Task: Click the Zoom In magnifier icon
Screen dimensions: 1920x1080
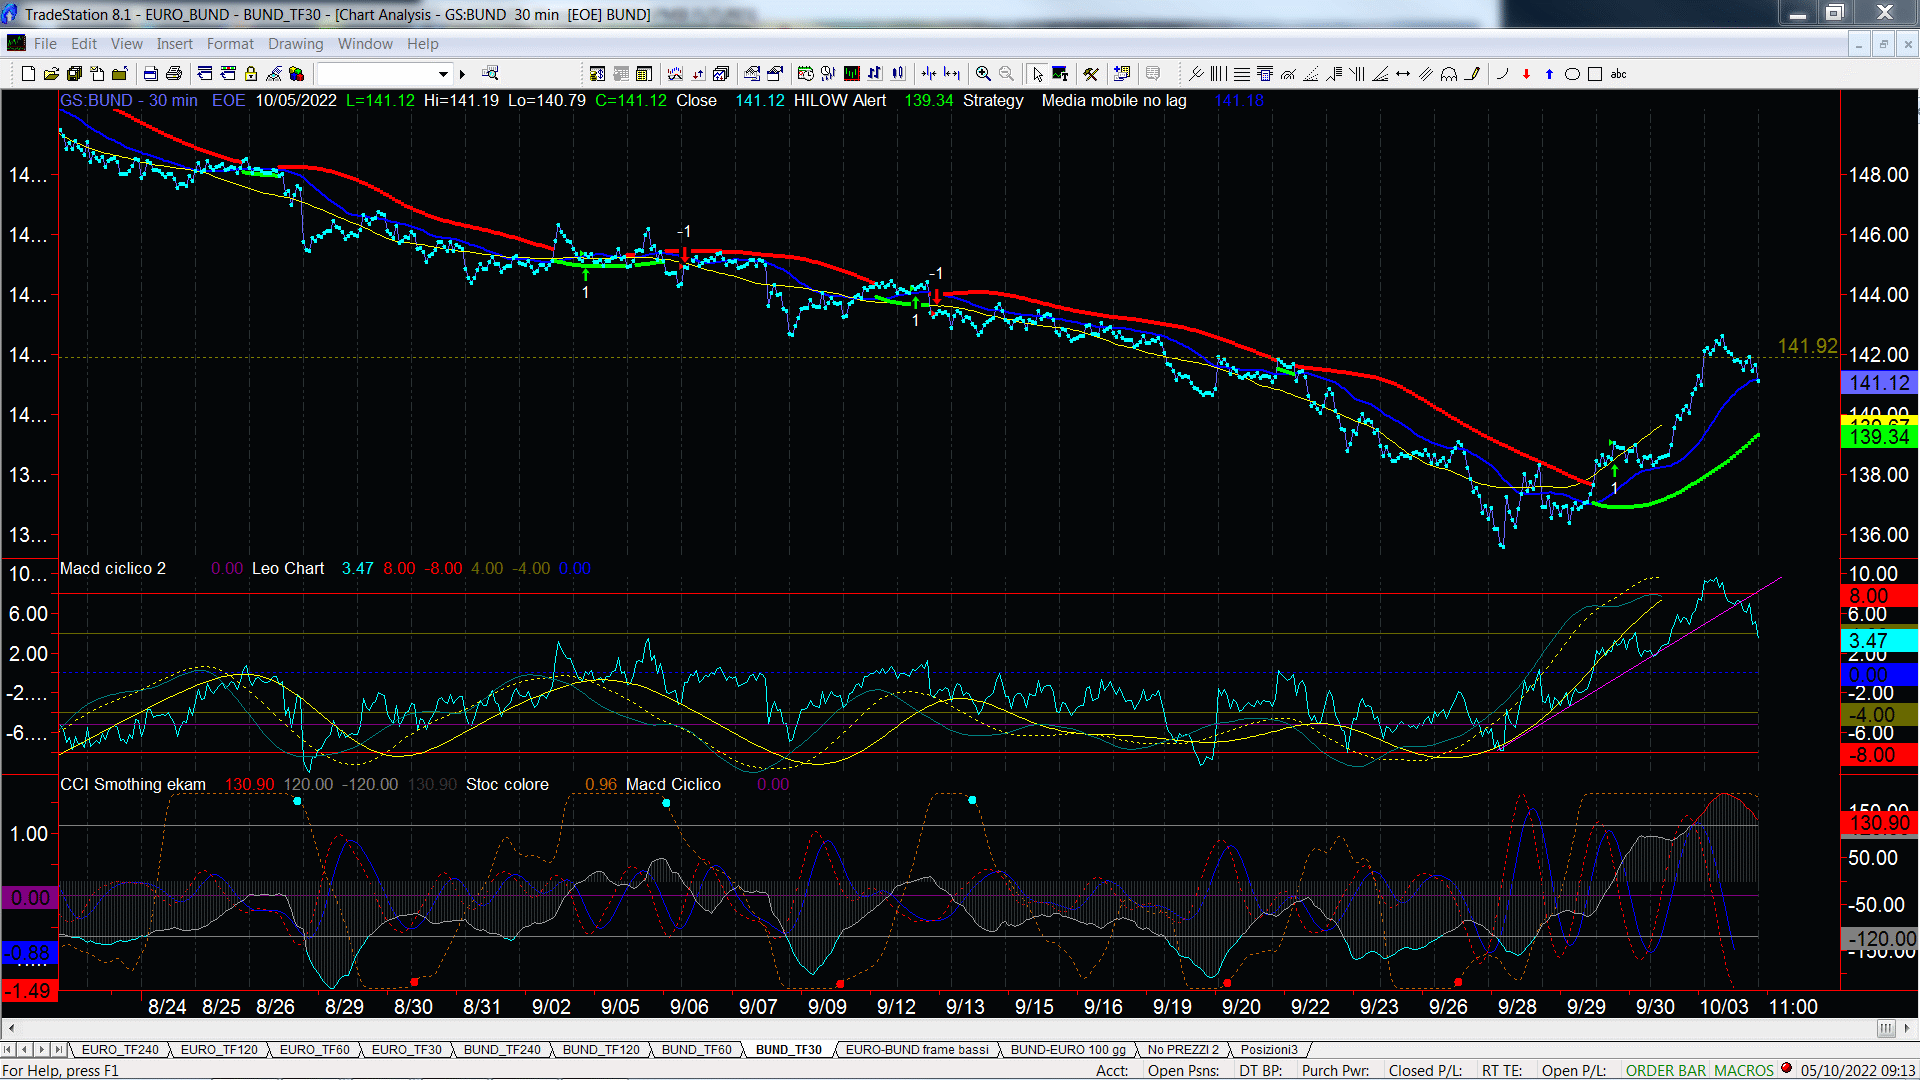Action: tap(983, 74)
